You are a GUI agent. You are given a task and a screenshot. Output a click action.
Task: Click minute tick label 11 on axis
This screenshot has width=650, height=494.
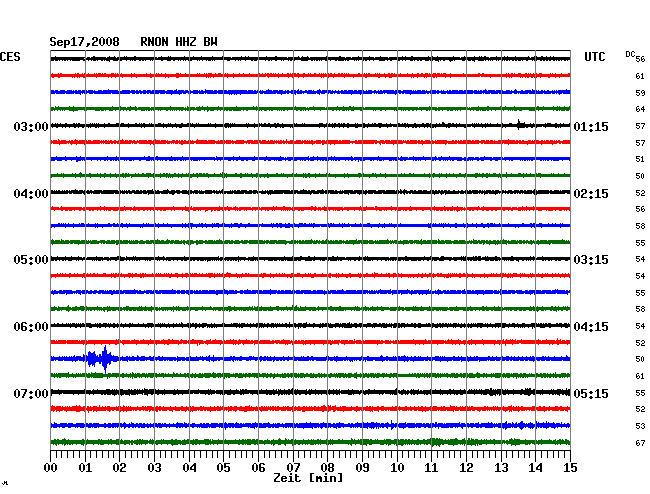tap(431, 468)
